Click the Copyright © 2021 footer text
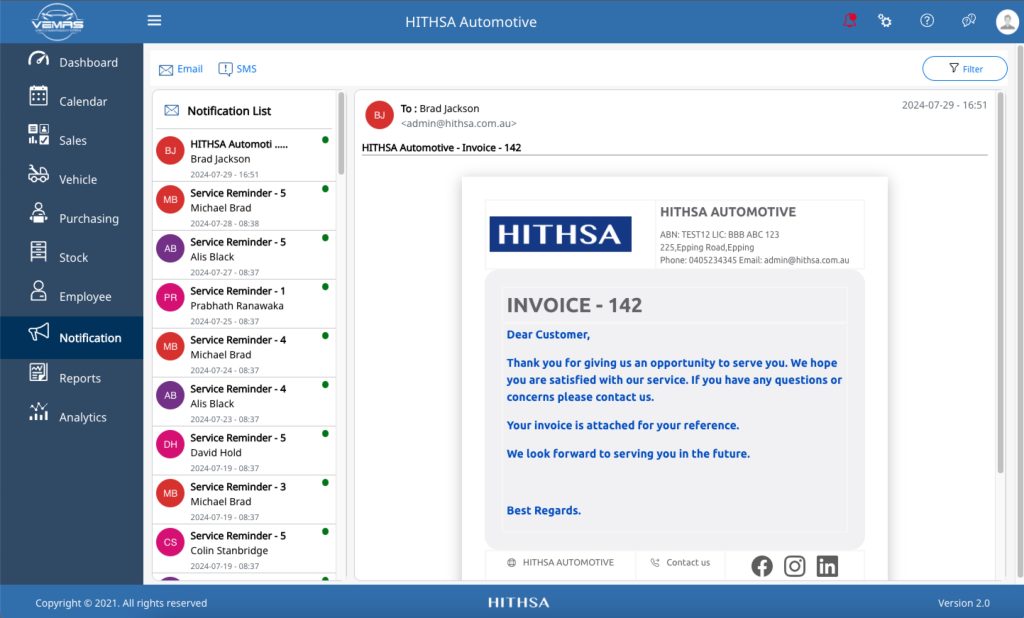The height and width of the screenshot is (618, 1024). (x=121, y=603)
